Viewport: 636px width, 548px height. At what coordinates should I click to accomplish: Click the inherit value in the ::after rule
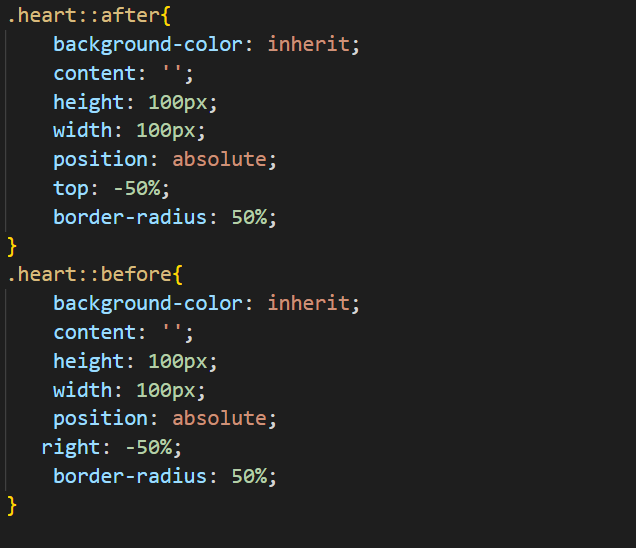point(308,45)
